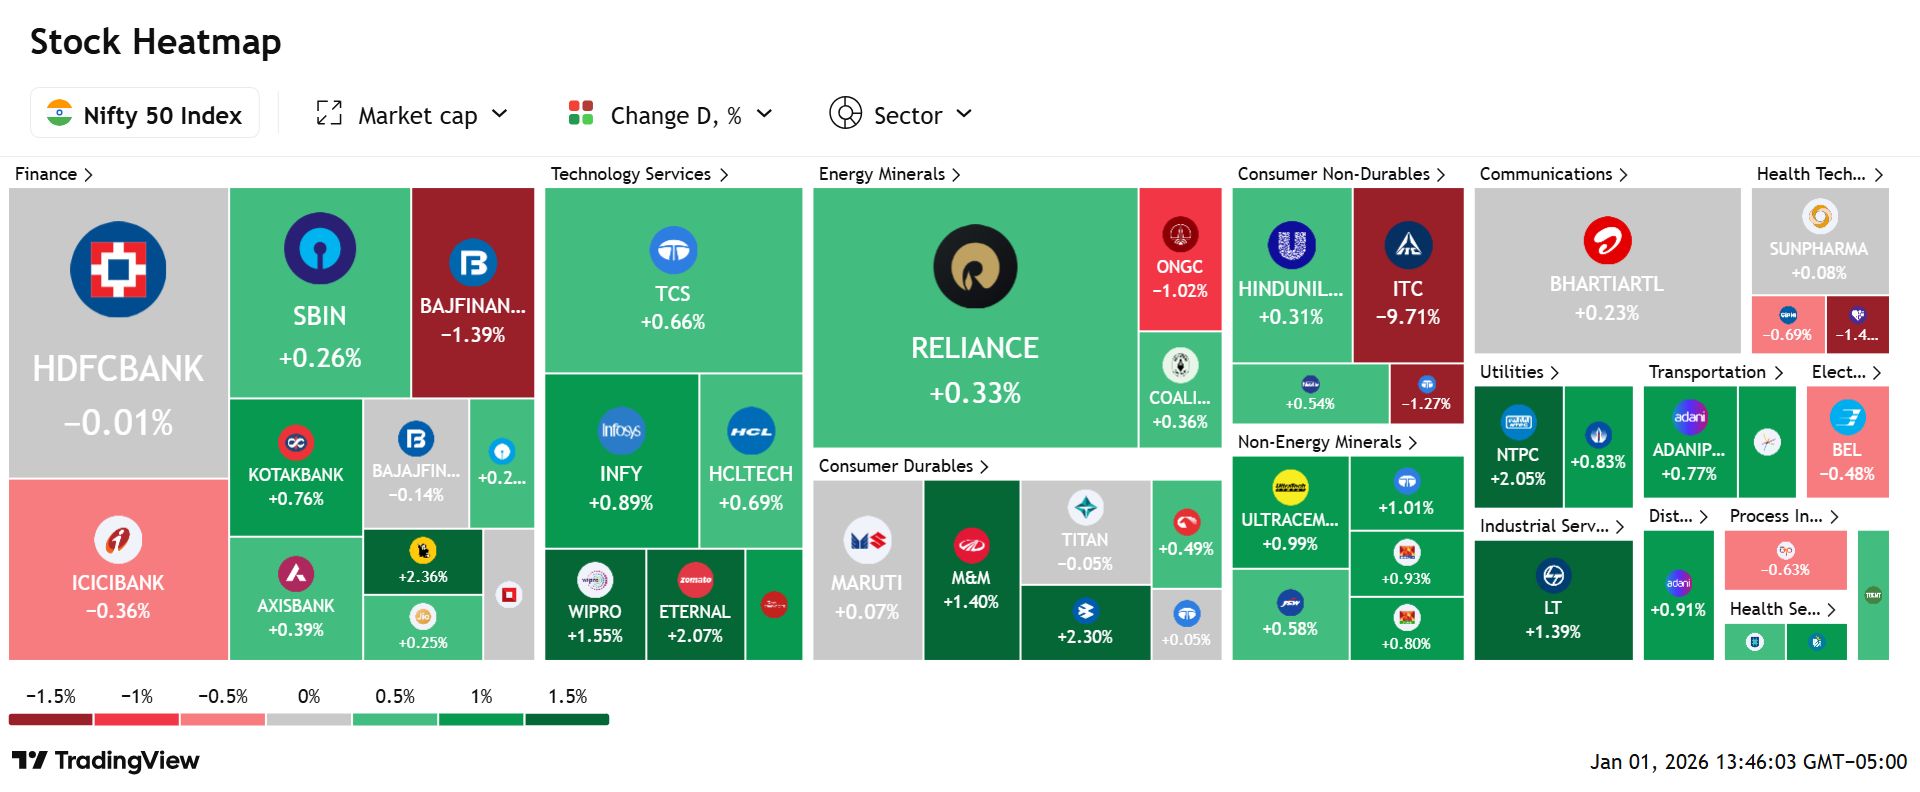The height and width of the screenshot is (792, 1920).
Task: Click the Coal India logo icon
Action: click(1180, 366)
